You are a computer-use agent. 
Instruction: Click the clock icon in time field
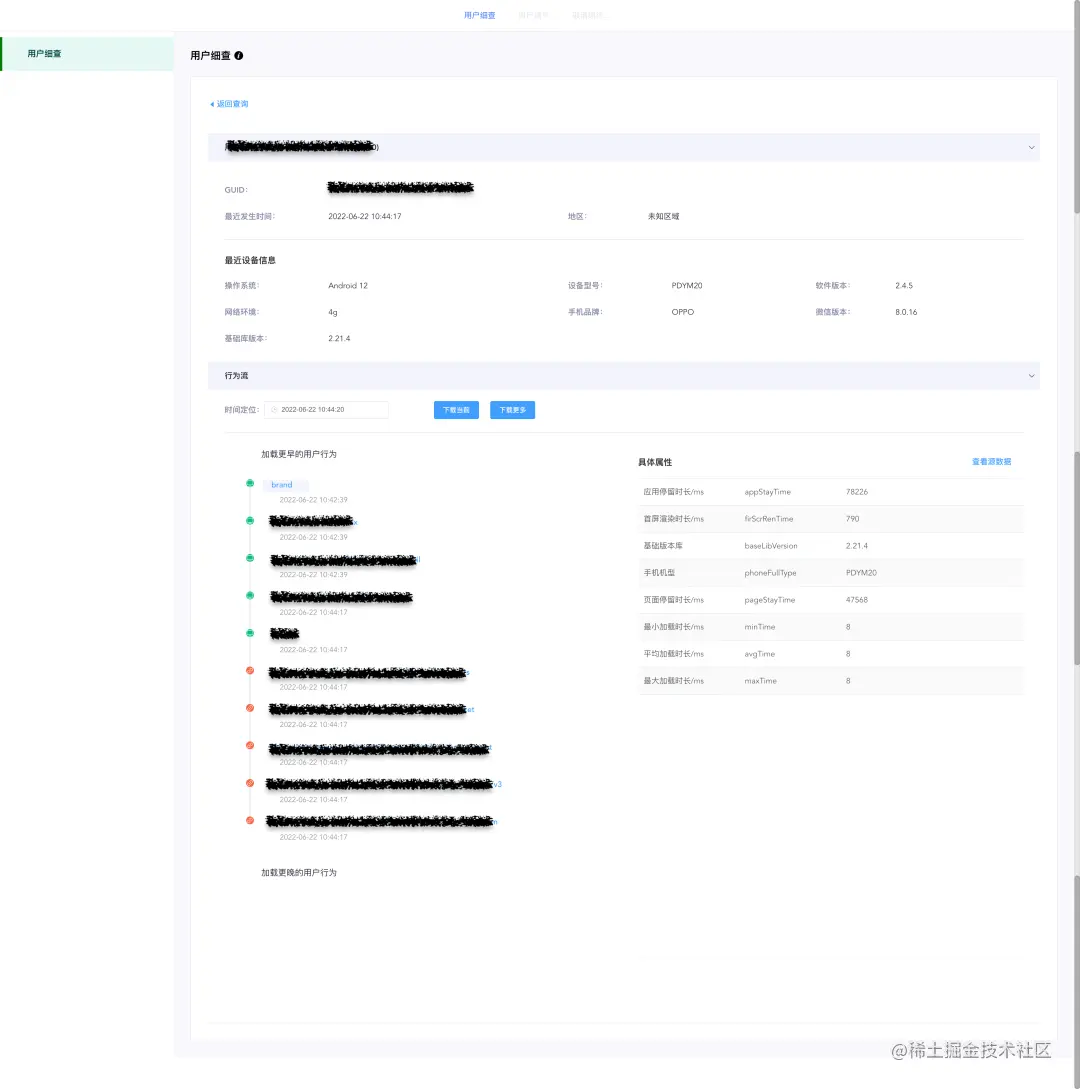[274, 410]
